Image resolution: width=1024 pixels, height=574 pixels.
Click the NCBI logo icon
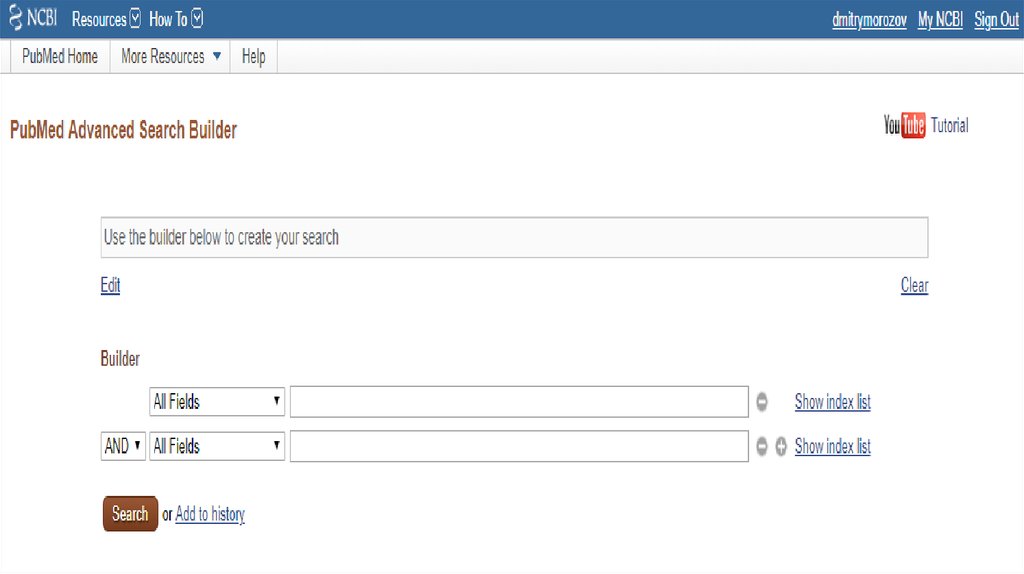[32, 19]
